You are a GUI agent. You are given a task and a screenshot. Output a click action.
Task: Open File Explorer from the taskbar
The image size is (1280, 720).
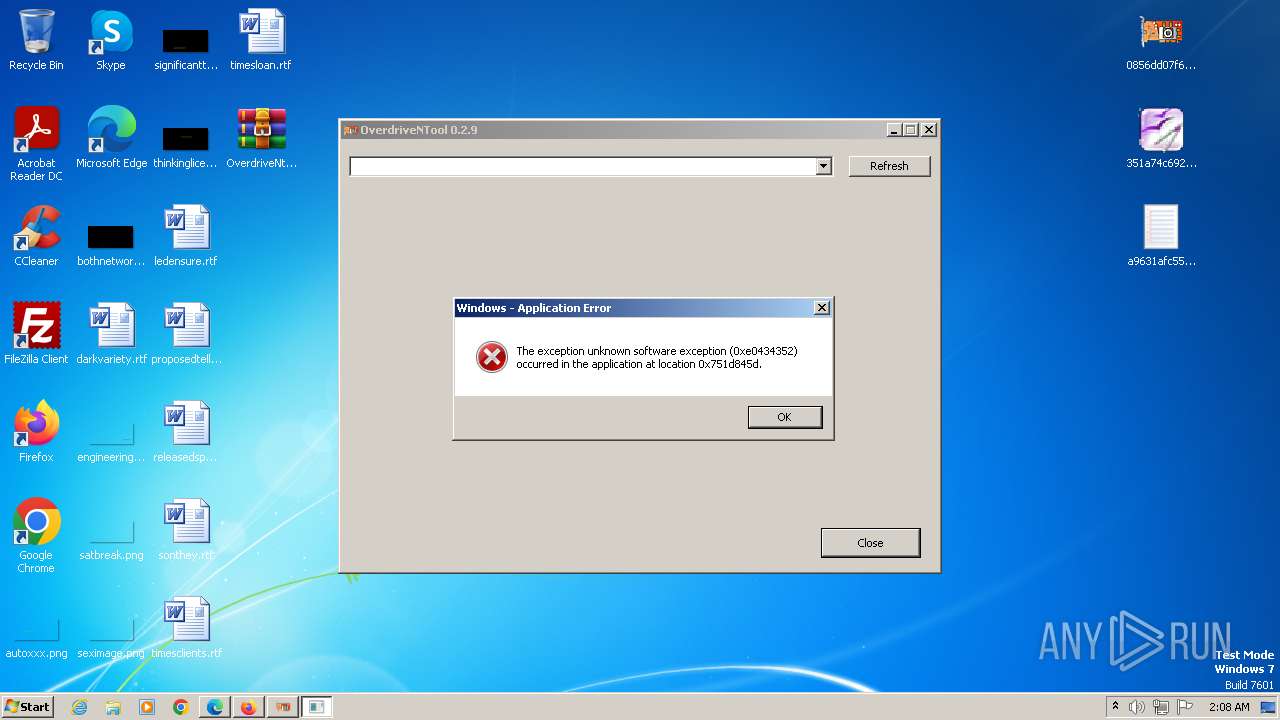(113, 707)
